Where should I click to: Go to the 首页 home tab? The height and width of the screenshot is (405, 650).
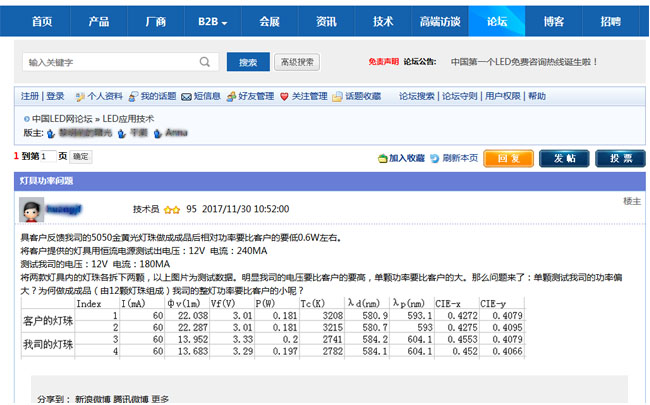[x=41, y=21]
